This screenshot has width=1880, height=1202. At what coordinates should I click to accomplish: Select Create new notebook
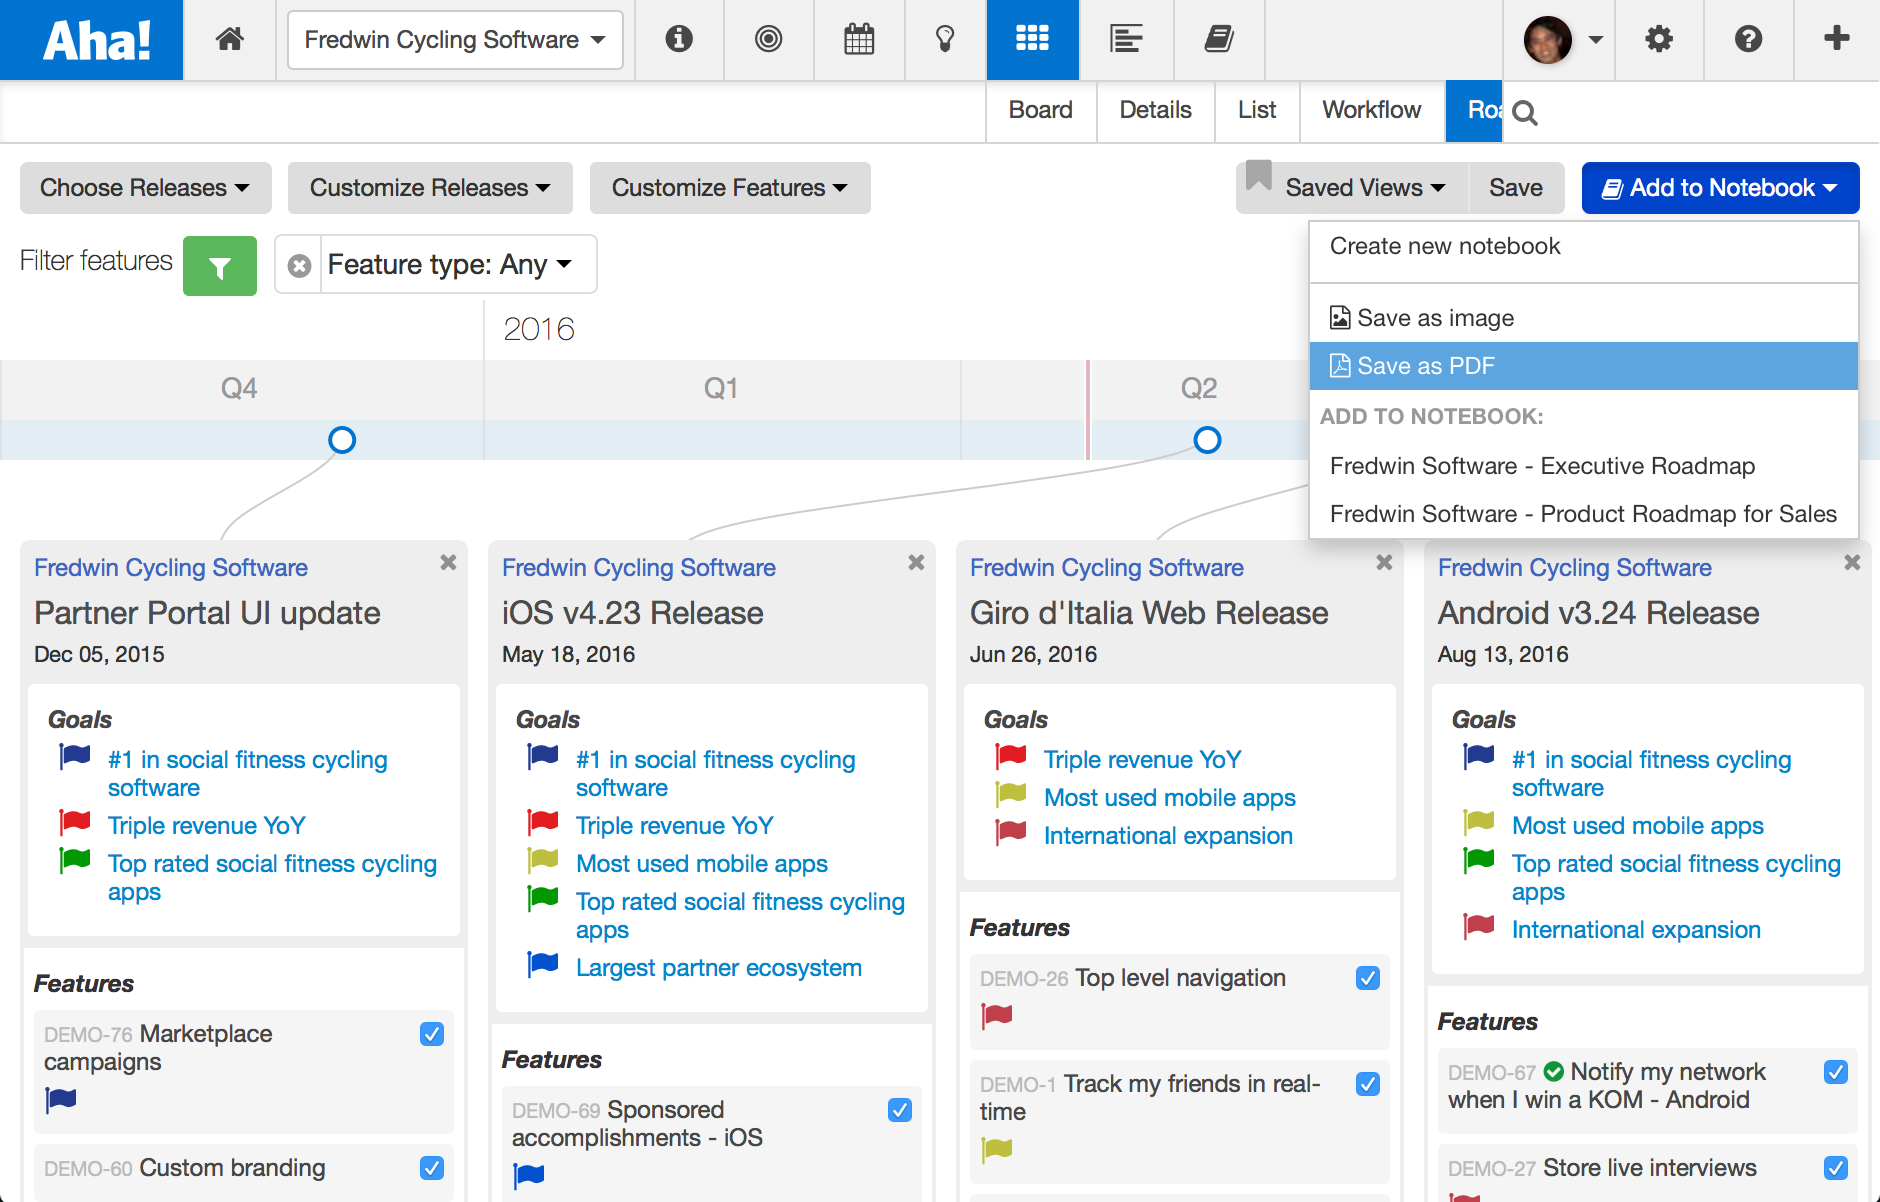pos(1583,246)
